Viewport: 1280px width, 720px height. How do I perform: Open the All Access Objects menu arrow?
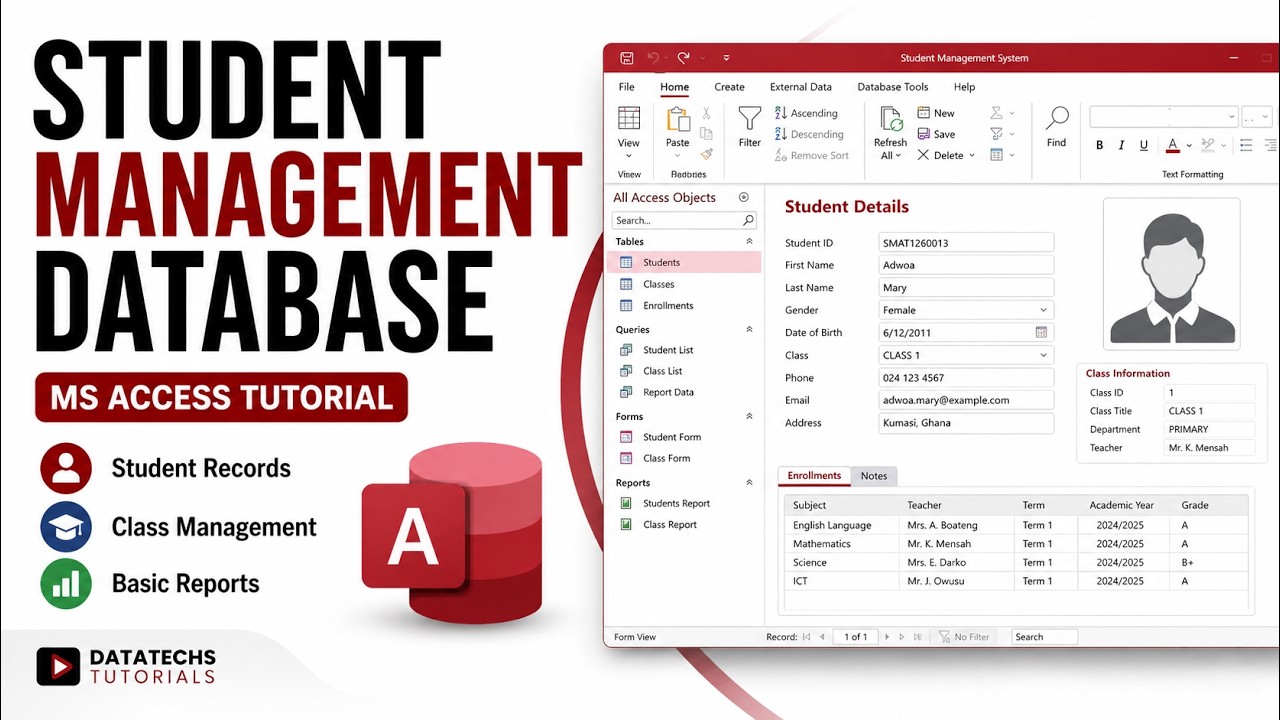(743, 197)
